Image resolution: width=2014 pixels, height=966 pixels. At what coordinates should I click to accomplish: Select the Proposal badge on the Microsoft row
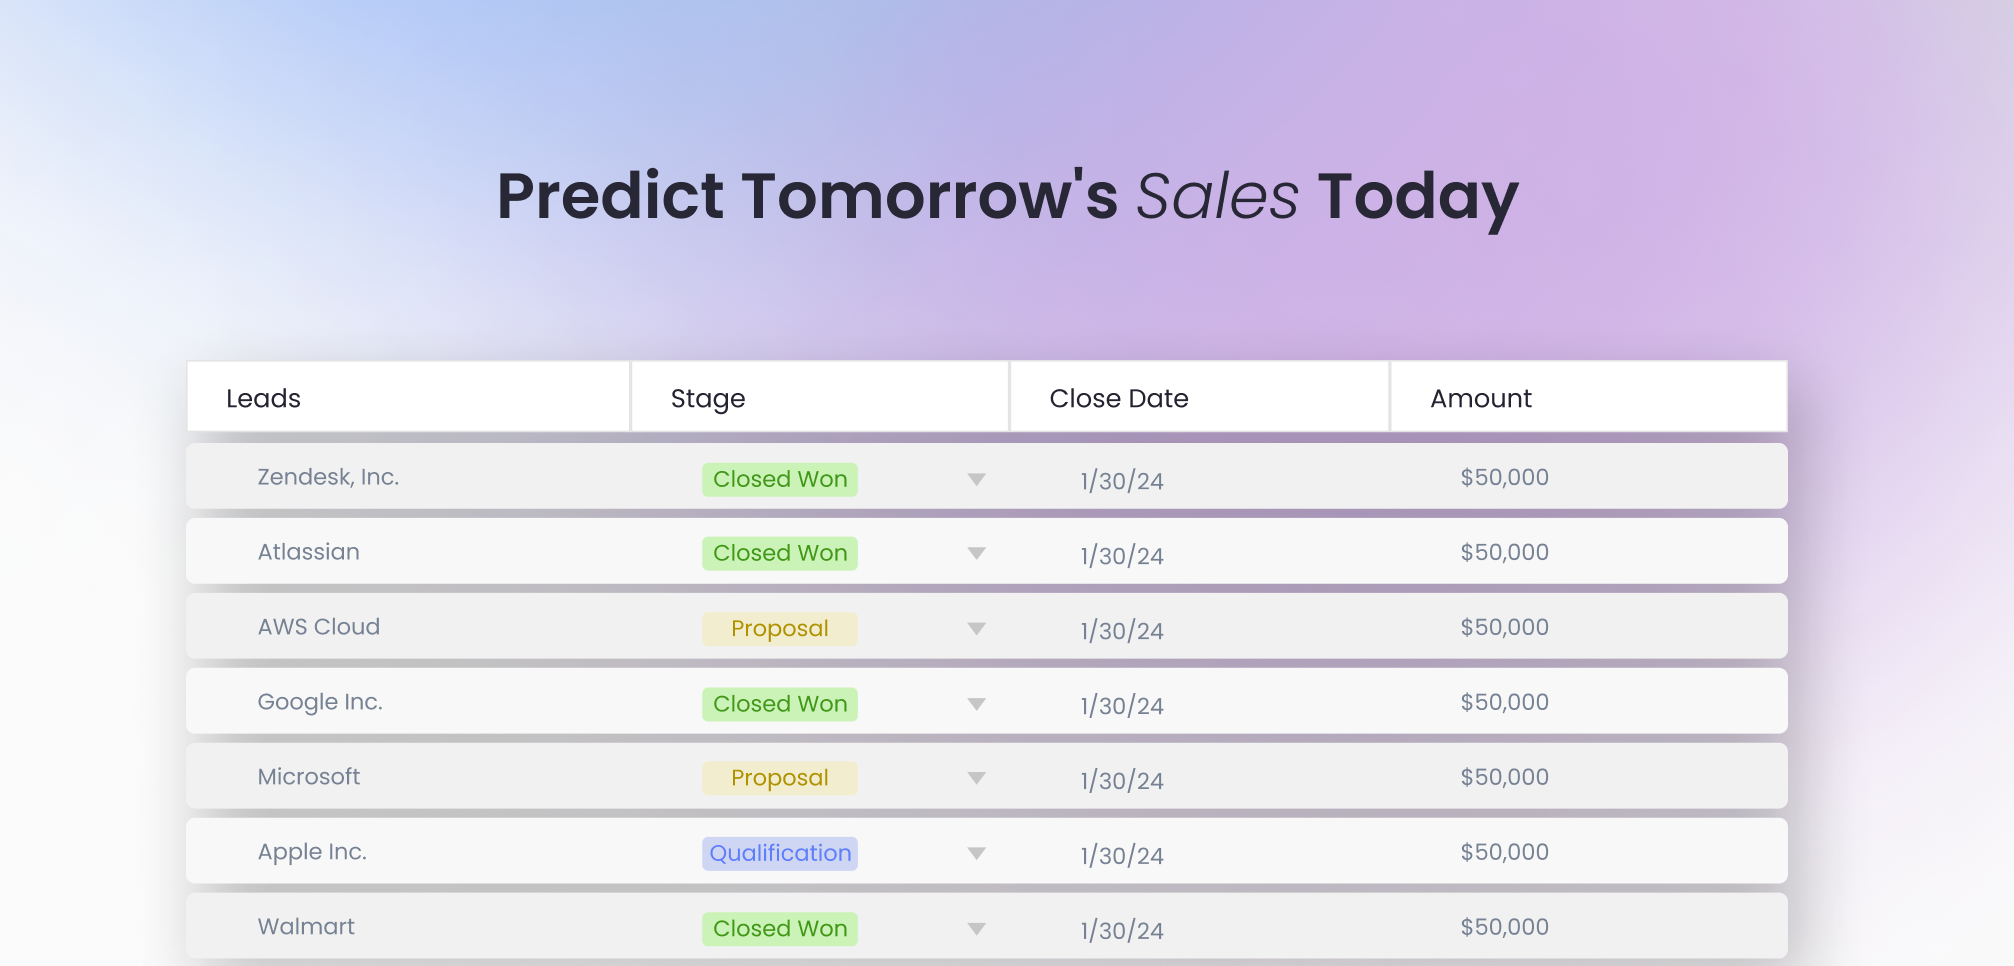(779, 777)
